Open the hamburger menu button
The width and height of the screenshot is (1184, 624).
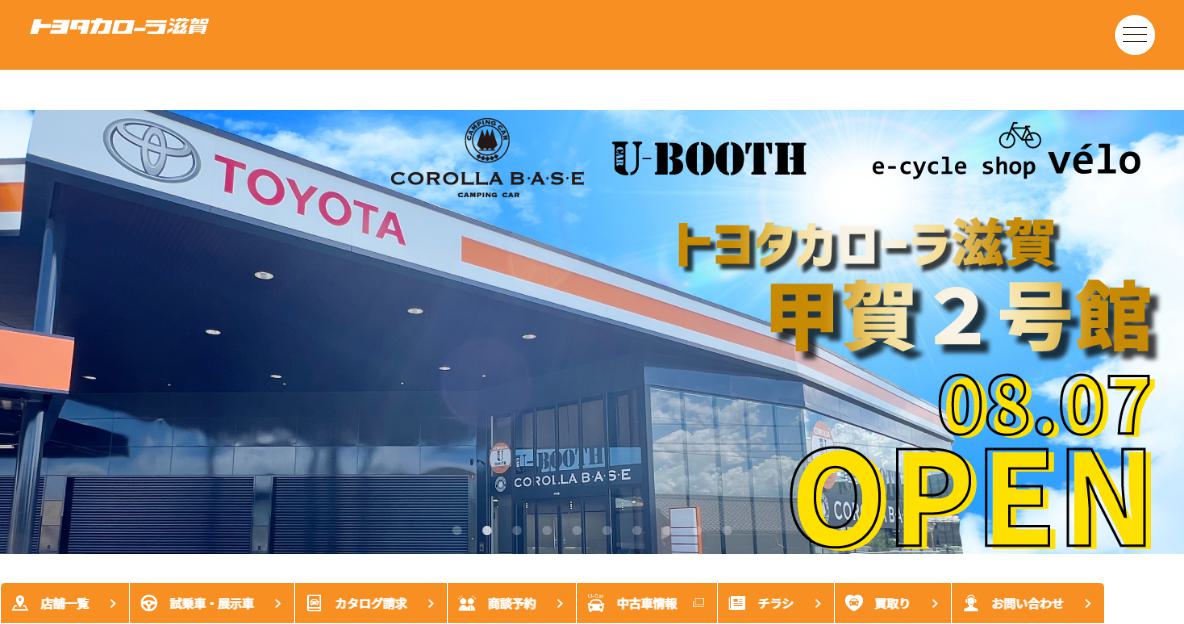1134,35
